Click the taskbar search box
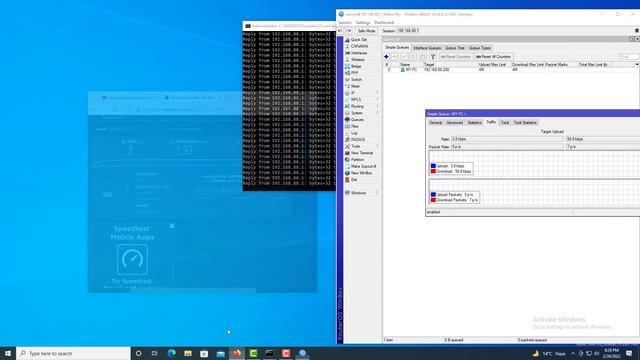 click(x=73, y=353)
